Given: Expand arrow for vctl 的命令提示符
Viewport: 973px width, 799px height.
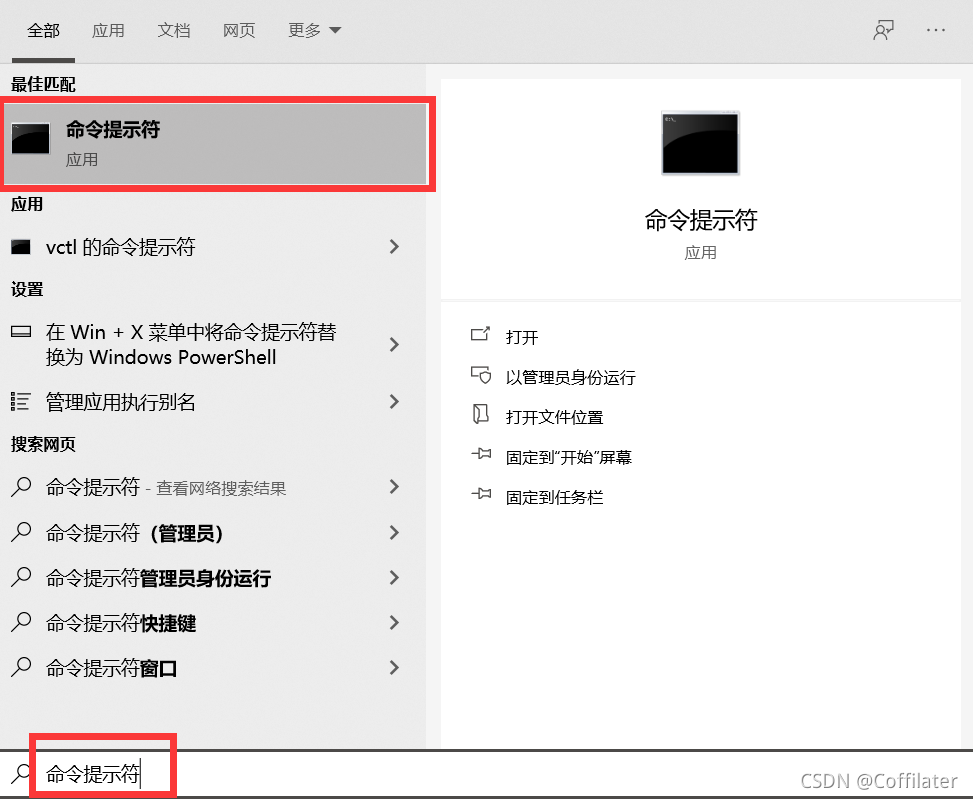Looking at the screenshot, I should point(394,247).
